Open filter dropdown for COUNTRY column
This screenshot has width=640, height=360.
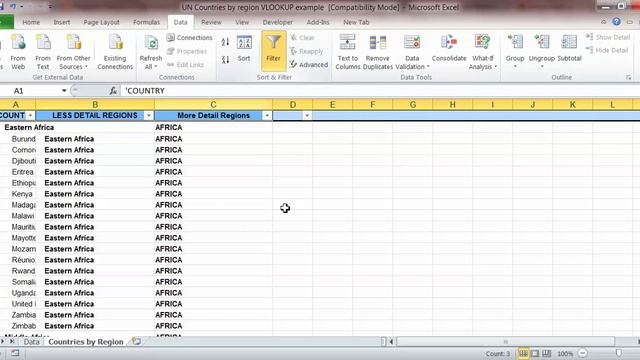pos(30,116)
